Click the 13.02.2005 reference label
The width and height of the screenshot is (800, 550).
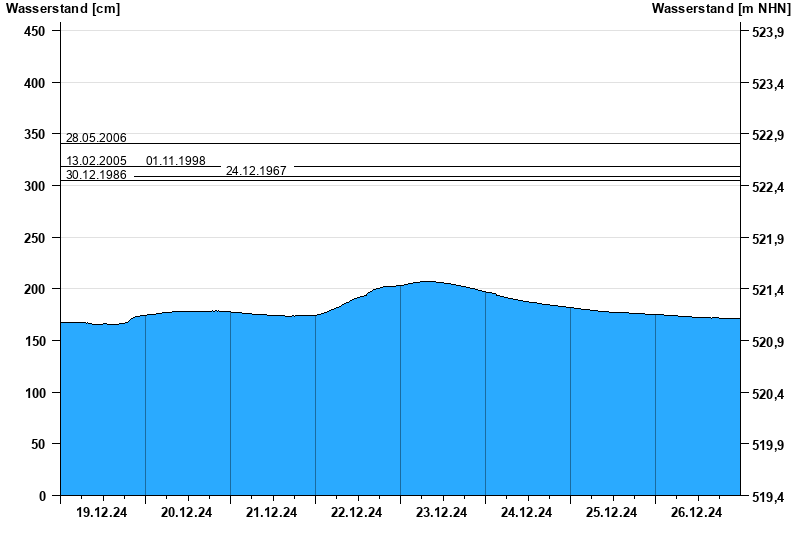(x=96, y=161)
